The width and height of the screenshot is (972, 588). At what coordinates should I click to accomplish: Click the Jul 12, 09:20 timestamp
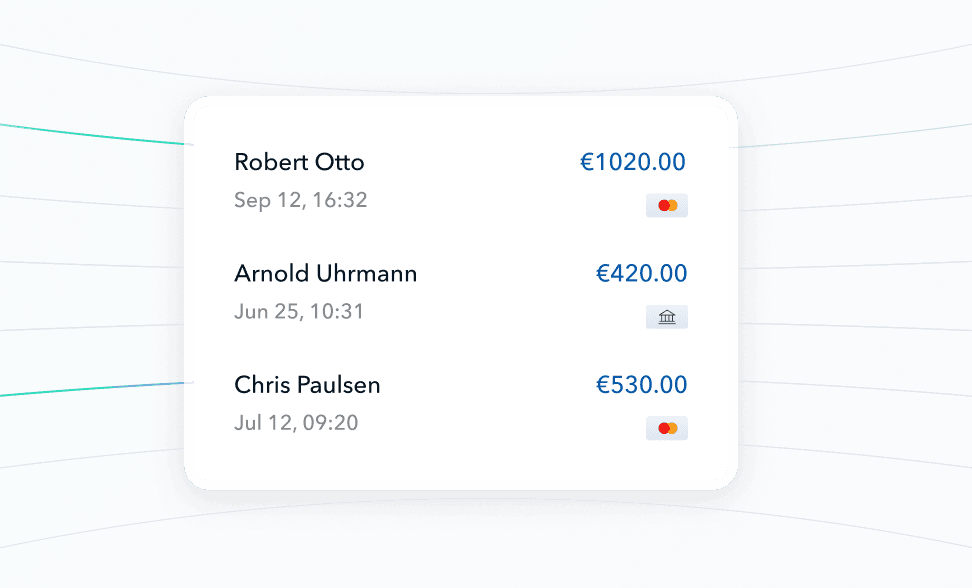pos(296,422)
